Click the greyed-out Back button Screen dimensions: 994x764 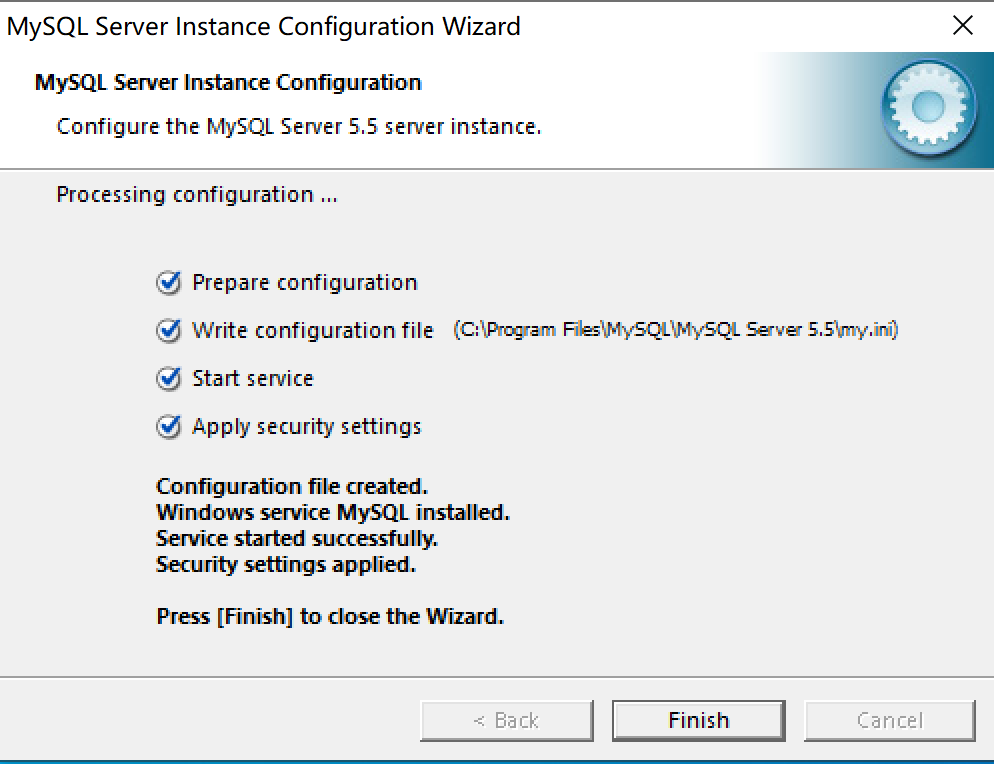pyautogui.click(x=507, y=720)
